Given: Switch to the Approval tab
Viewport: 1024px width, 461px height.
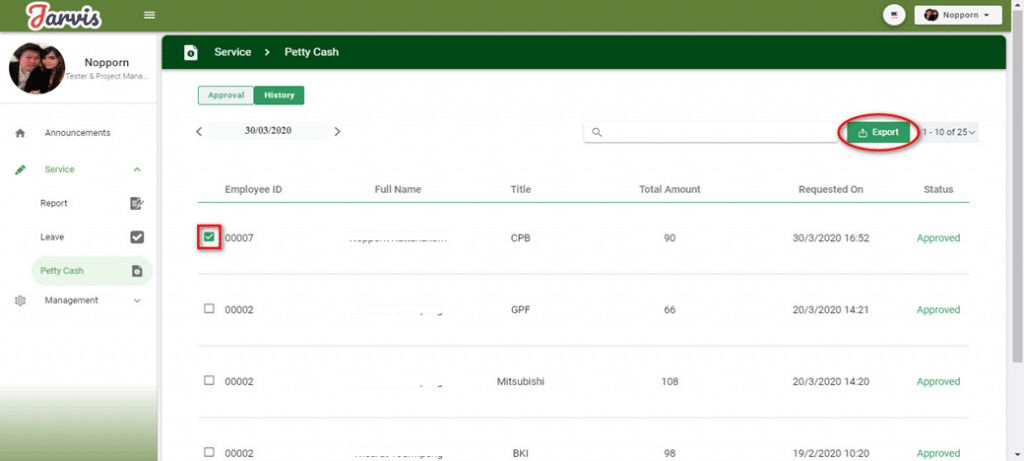Looking at the screenshot, I should pyautogui.click(x=225, y=95).
